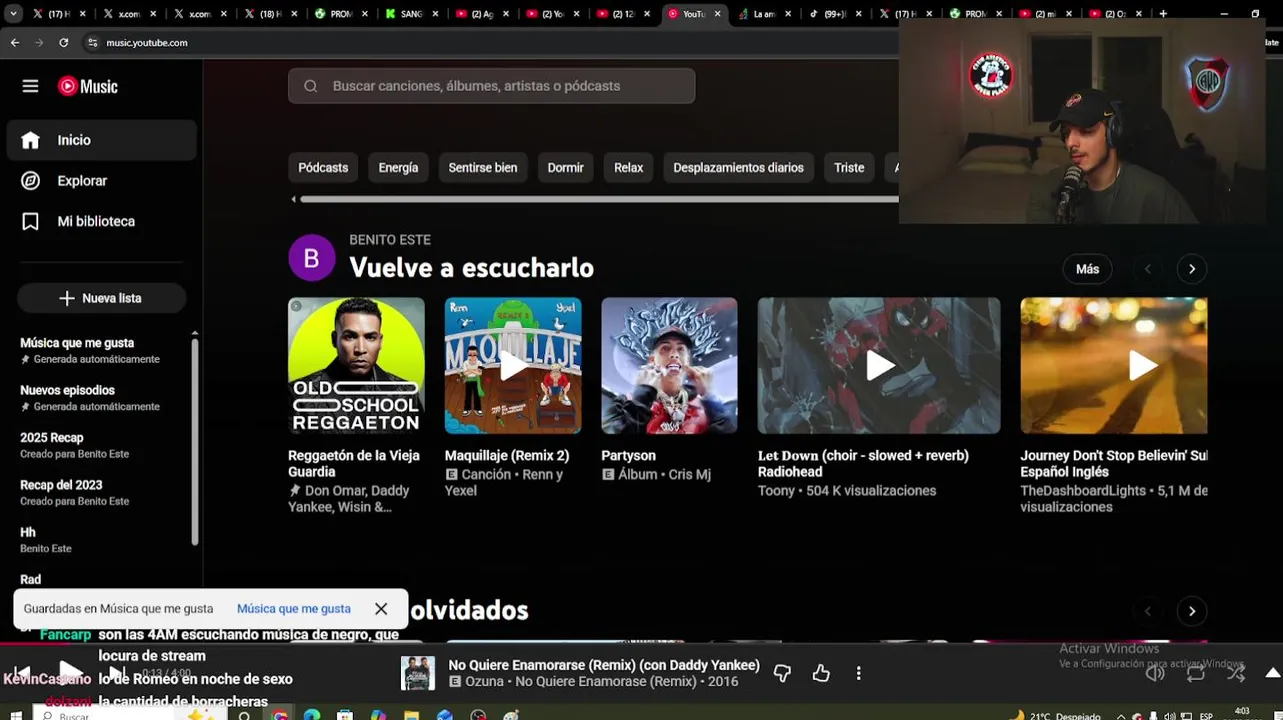Image resolution: width=1283 pixels, height=720 pixels.
Task: Go to Inicio in the sidebar
Action: (101, 140)
